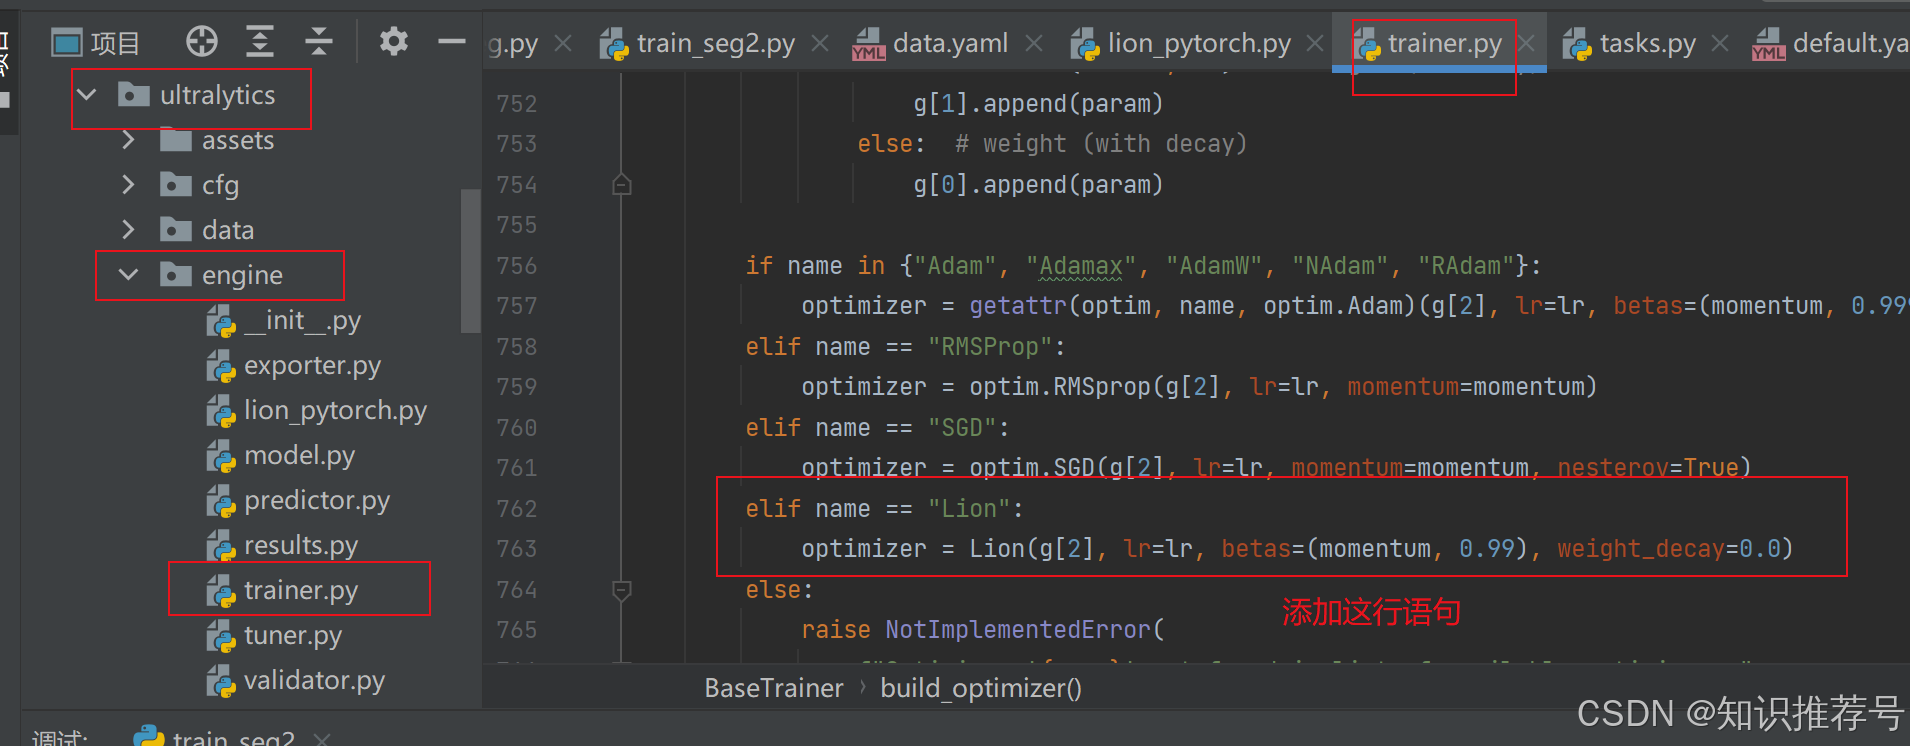
Task: Close the trainer.py tab
Action: tap(1527, 43)
